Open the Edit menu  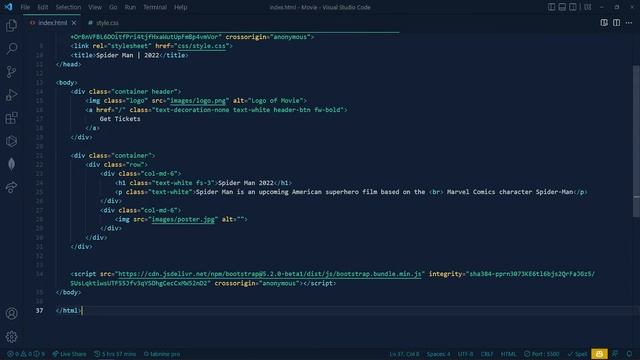click(x=42, y=7)
